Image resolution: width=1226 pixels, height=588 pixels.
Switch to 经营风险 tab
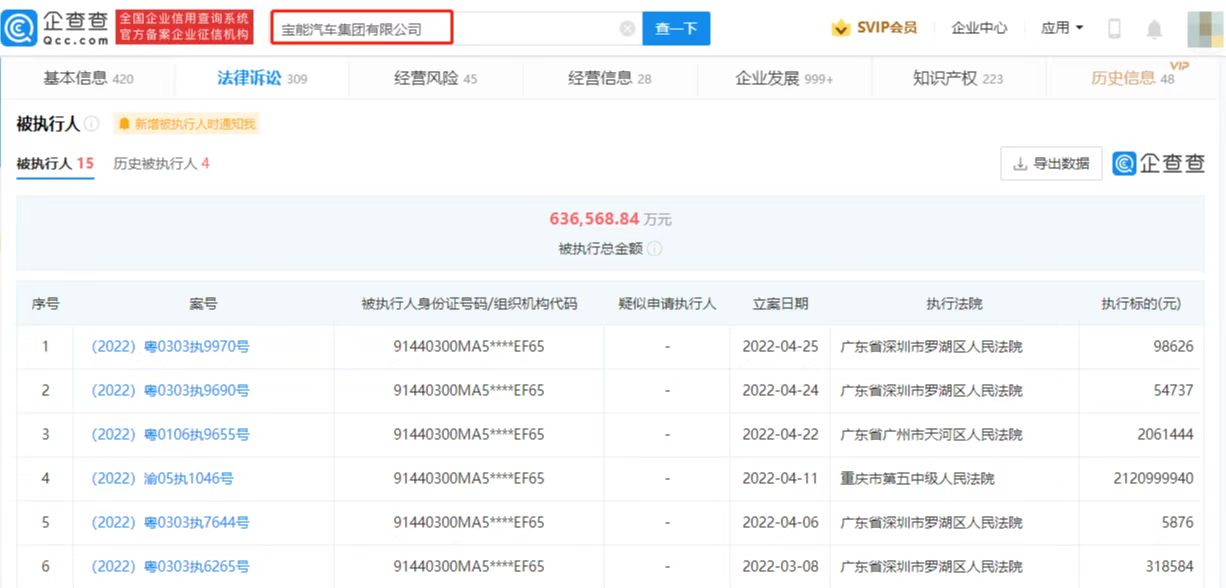435,78
